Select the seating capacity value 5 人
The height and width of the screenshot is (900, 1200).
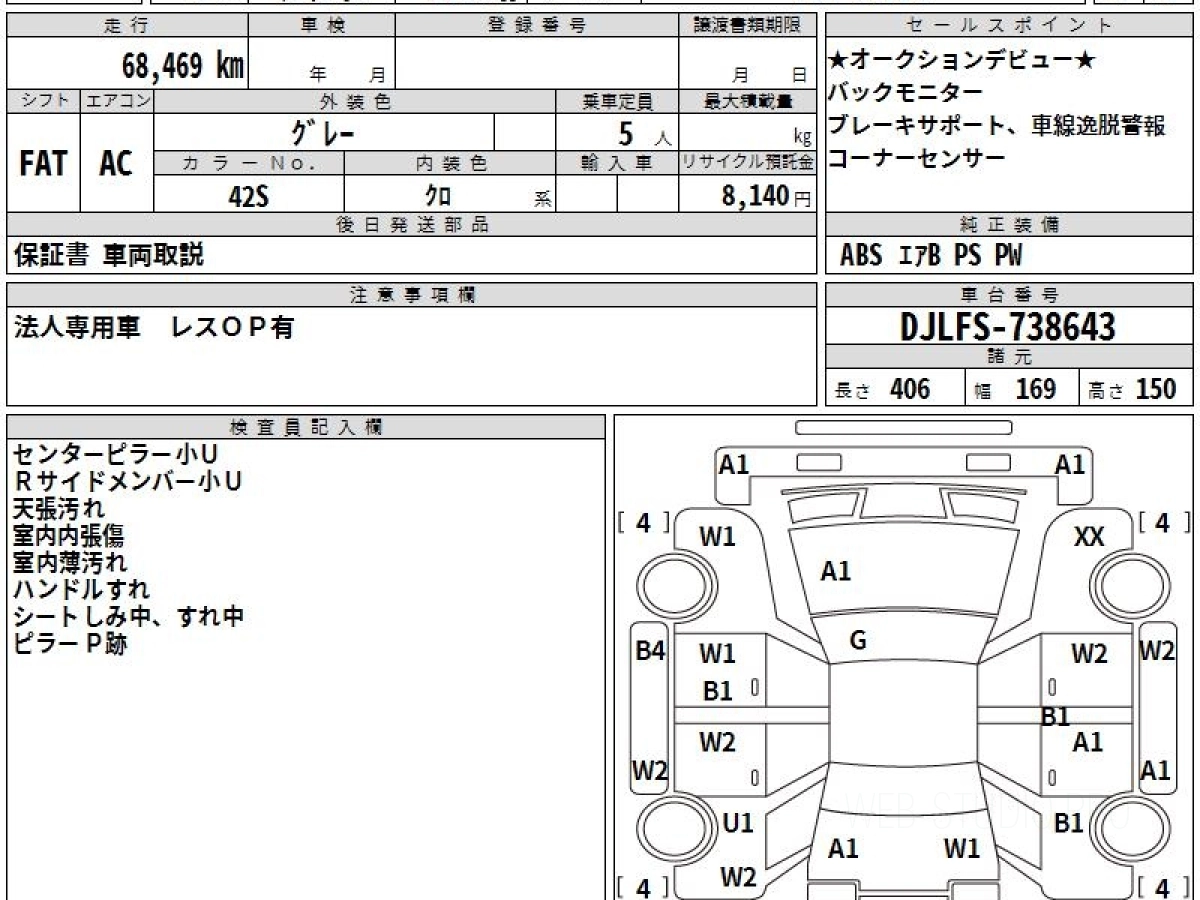coord(645,134)
